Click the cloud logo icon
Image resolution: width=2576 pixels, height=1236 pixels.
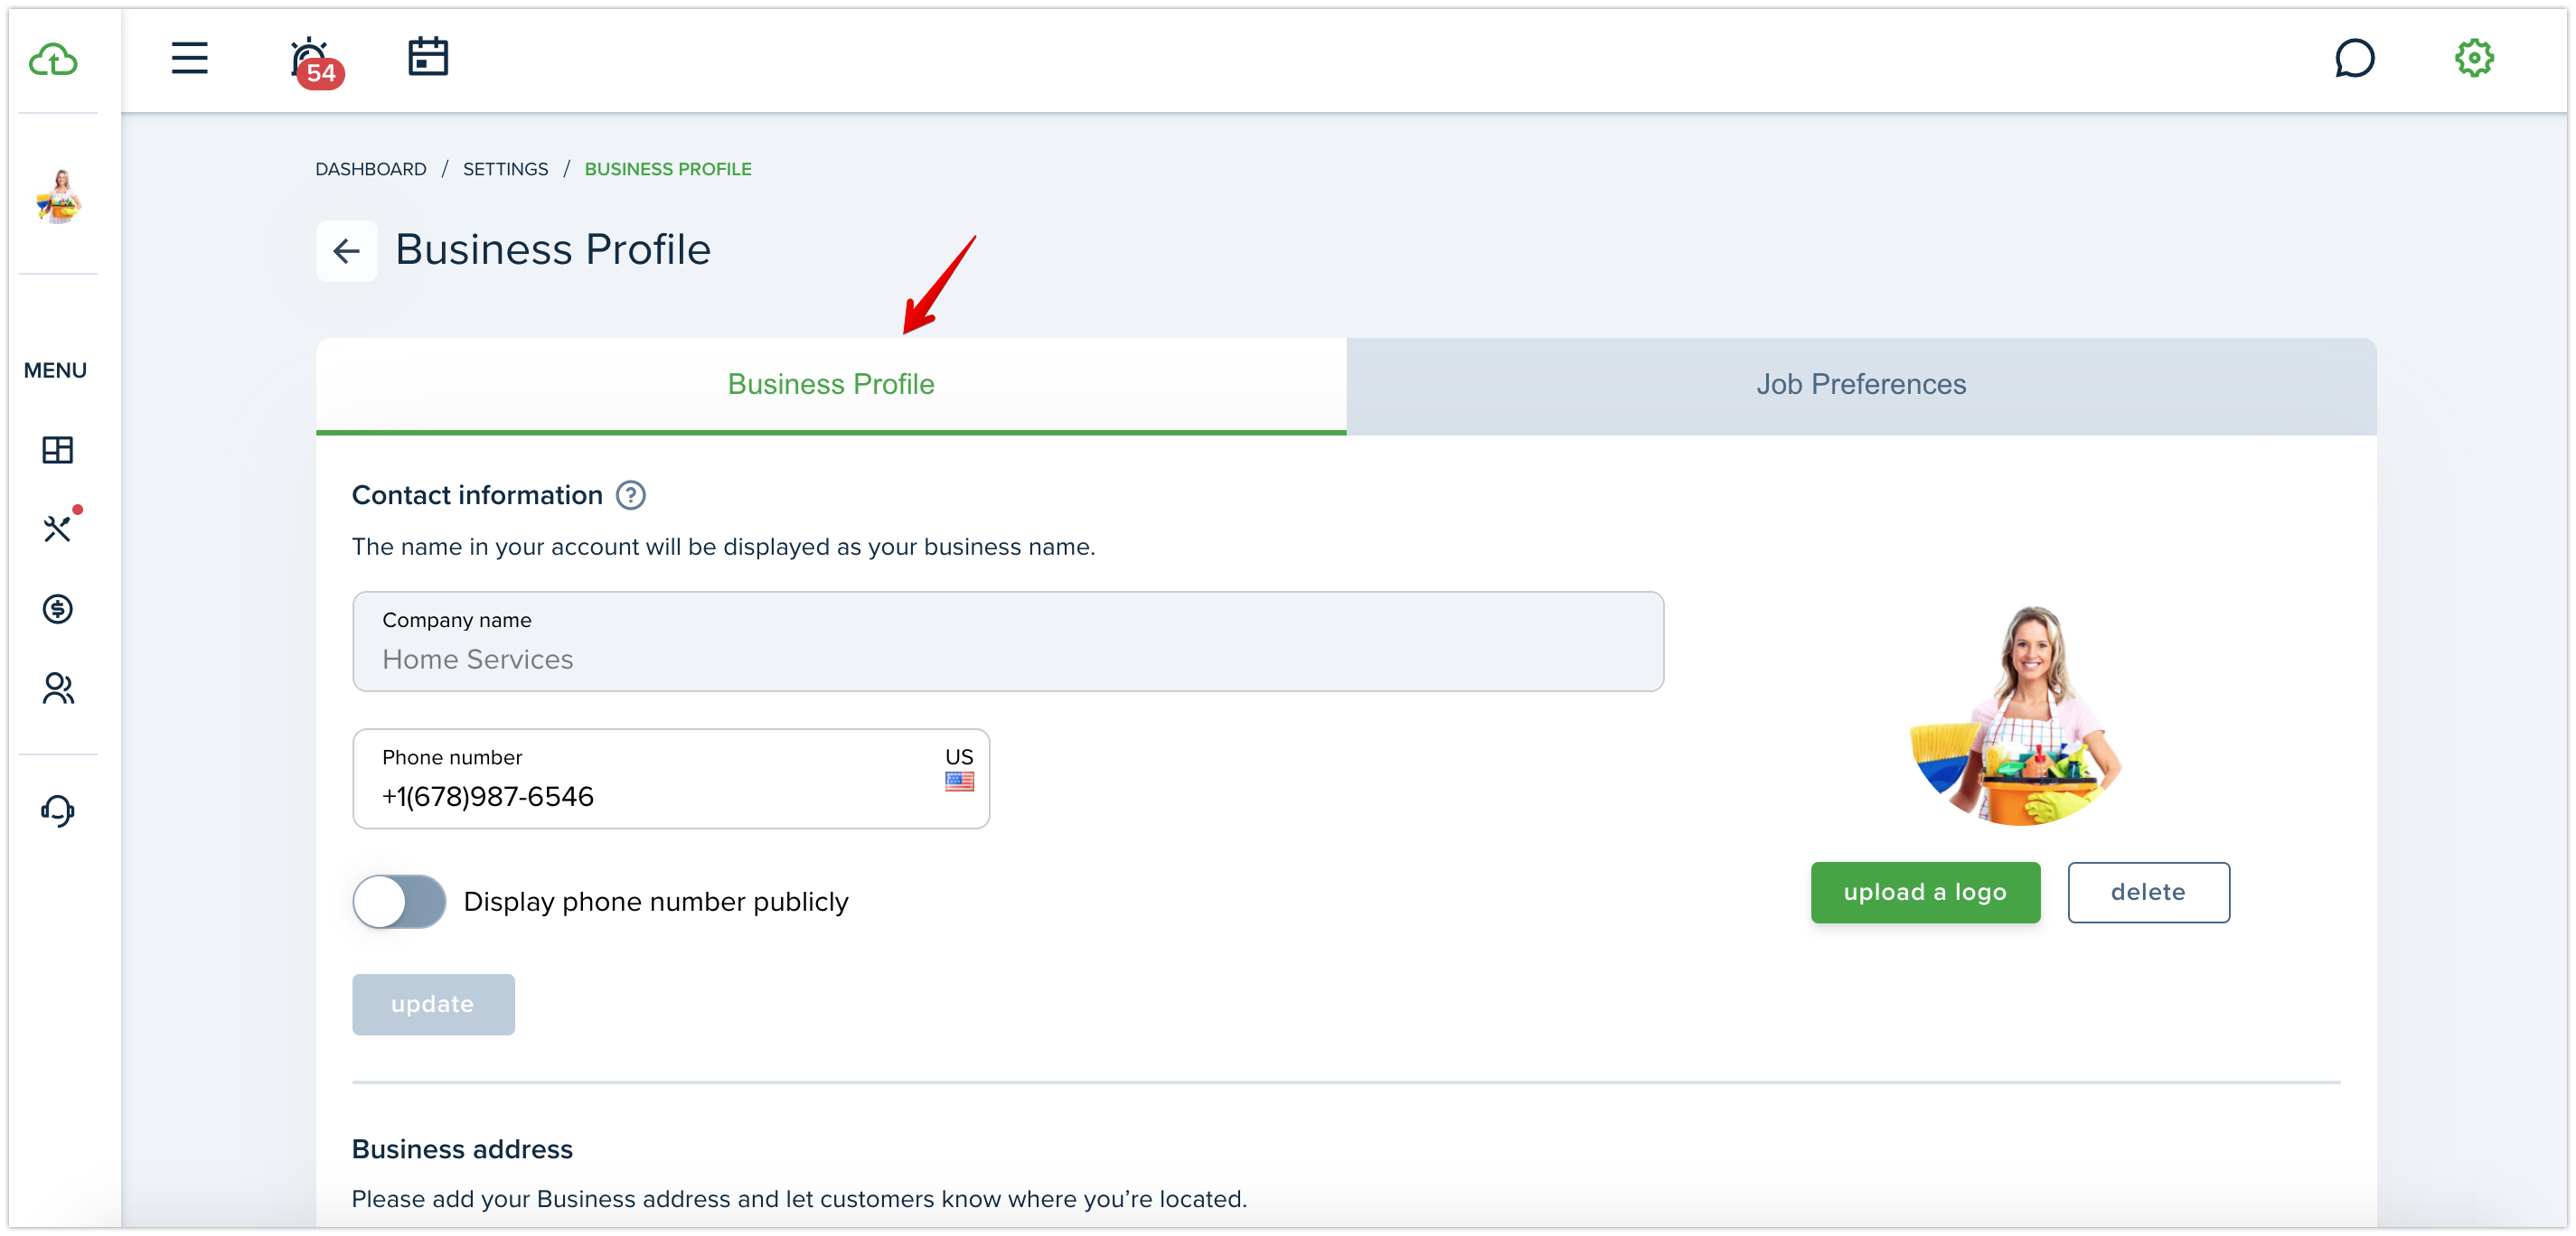[53, 60]
